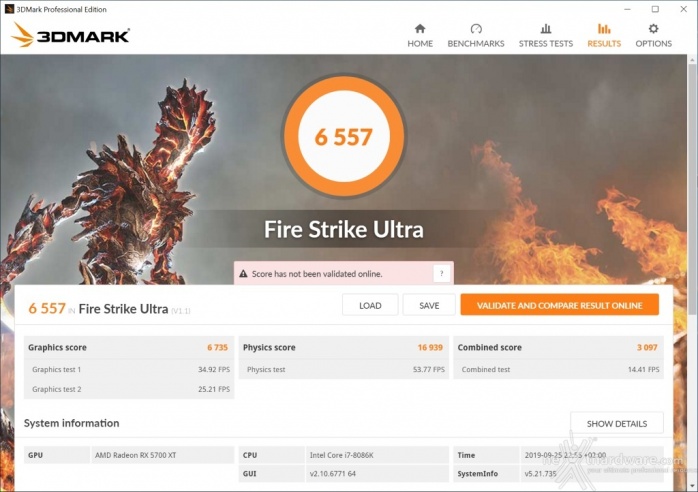This screenshot has height=492, width=698.
Task: Click the SAVE button
Action: (x=429, y=305)
